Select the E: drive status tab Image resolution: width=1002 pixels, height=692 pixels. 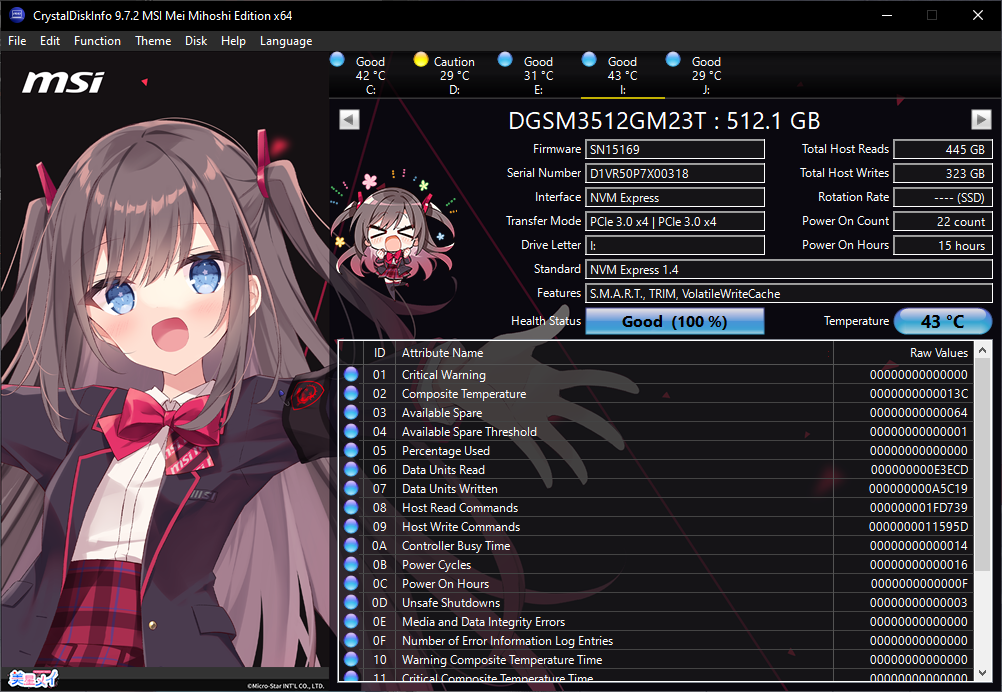pos(538,75)
